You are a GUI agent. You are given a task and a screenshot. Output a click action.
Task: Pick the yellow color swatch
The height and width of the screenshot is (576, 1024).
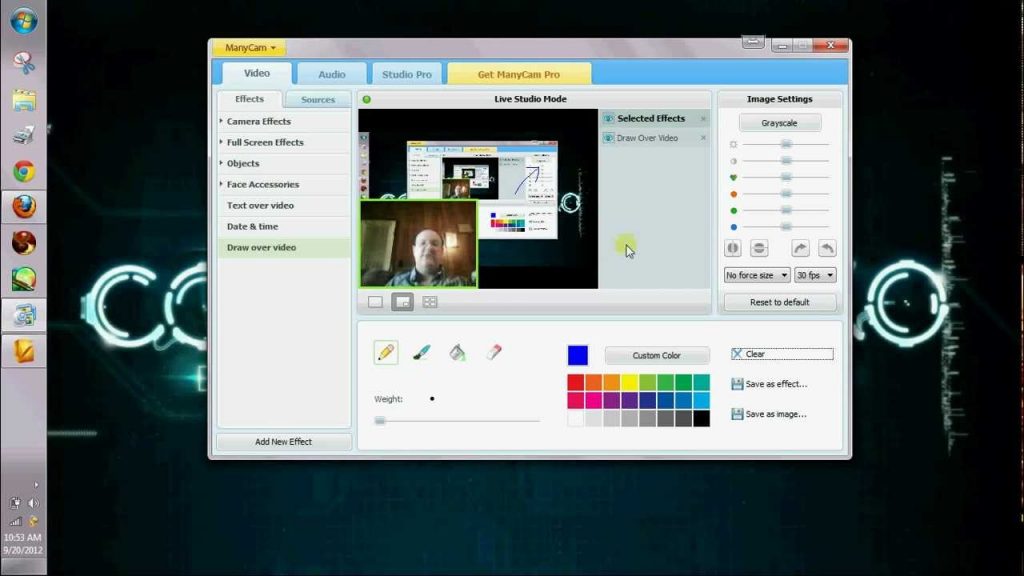629,382
